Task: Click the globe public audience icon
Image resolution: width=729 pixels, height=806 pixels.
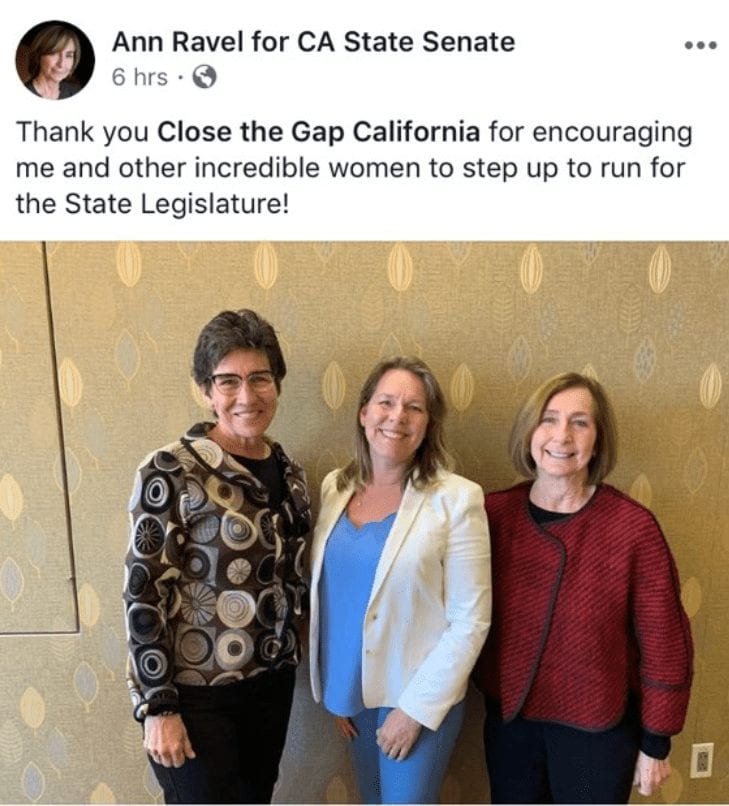Action: (x=204, y=77)
